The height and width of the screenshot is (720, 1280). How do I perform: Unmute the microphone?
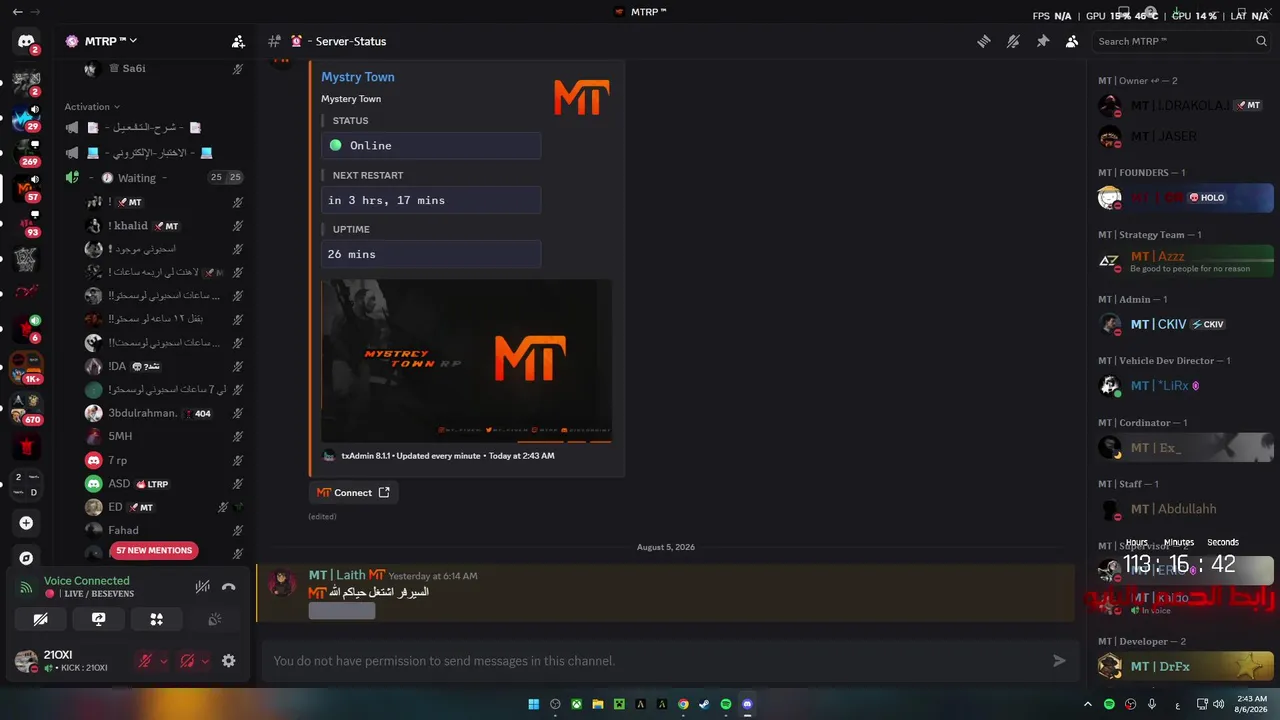(145, 661)
